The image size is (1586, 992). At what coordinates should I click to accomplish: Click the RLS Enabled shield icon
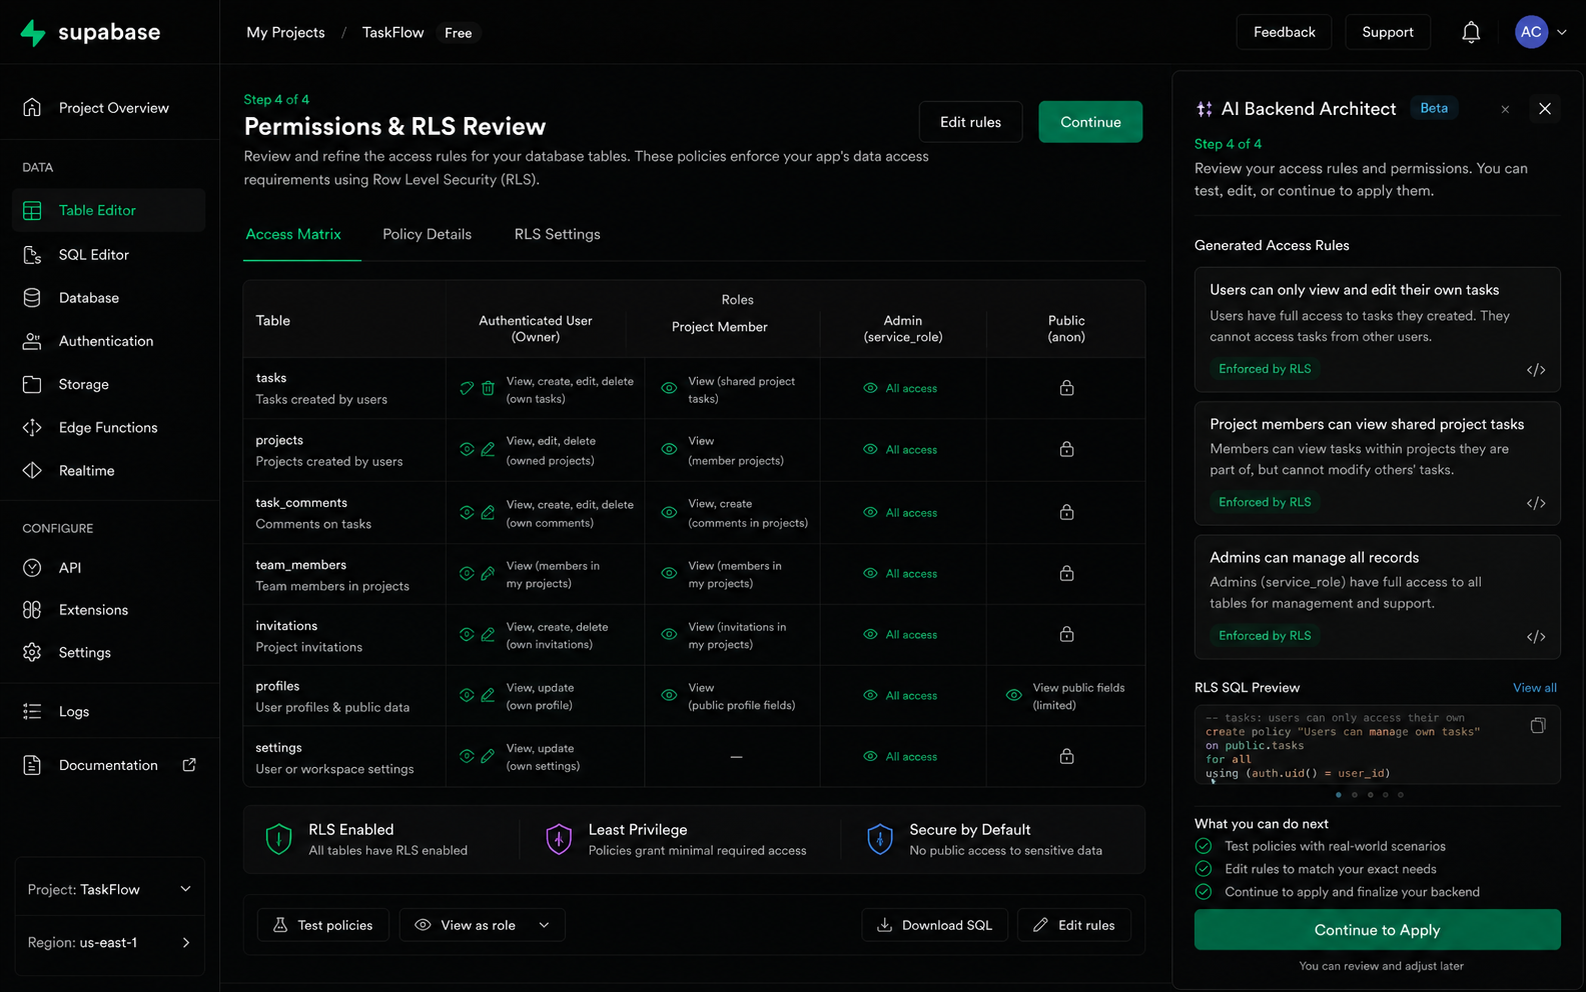[x=279, y=839]
